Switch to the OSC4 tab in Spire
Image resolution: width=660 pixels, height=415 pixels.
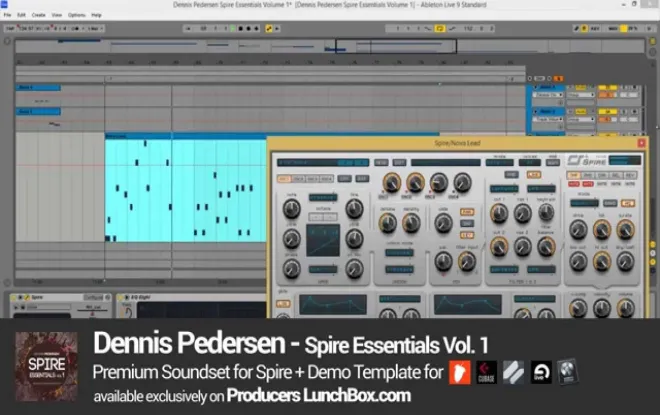coord(327,179)
